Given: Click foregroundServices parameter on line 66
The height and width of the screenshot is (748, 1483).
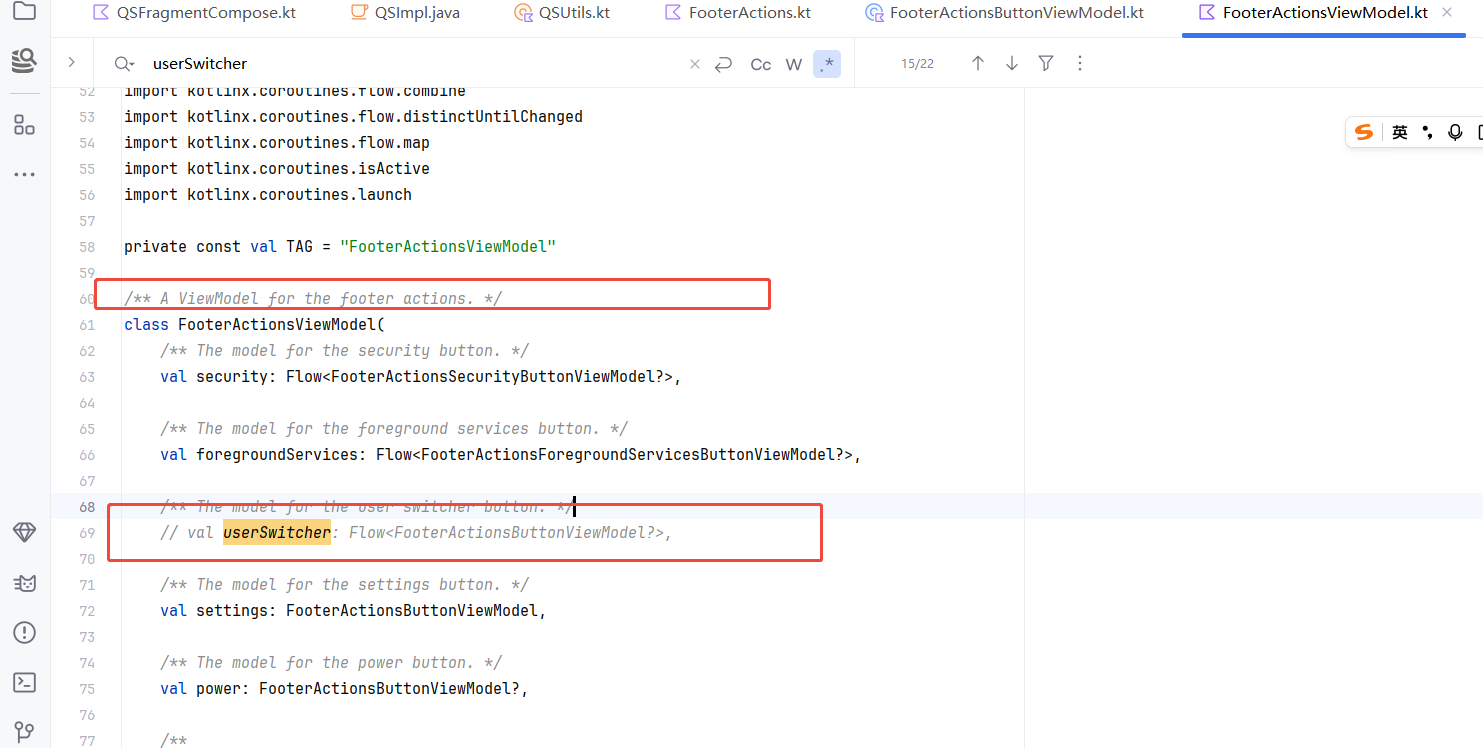Looking at the screenshot, I should pyautogui.click(x=277, y=455).
